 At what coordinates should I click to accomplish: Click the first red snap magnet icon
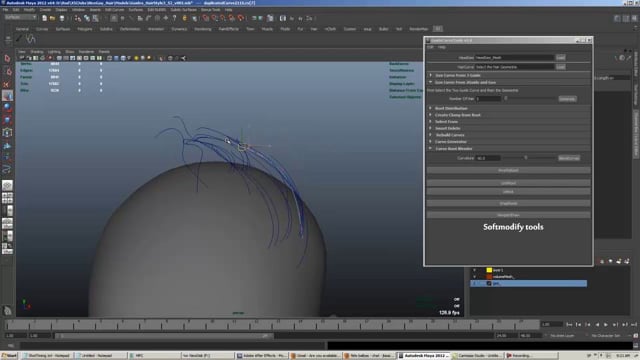pyautogui.click(x=206, y=18)
